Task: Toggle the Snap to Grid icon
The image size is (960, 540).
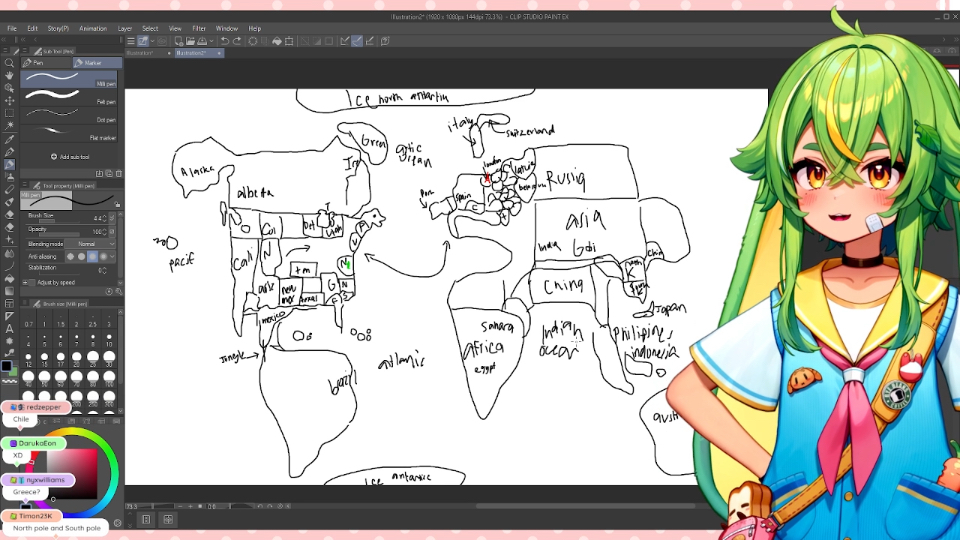Action: pyautogui.click(x=369, y=41)
